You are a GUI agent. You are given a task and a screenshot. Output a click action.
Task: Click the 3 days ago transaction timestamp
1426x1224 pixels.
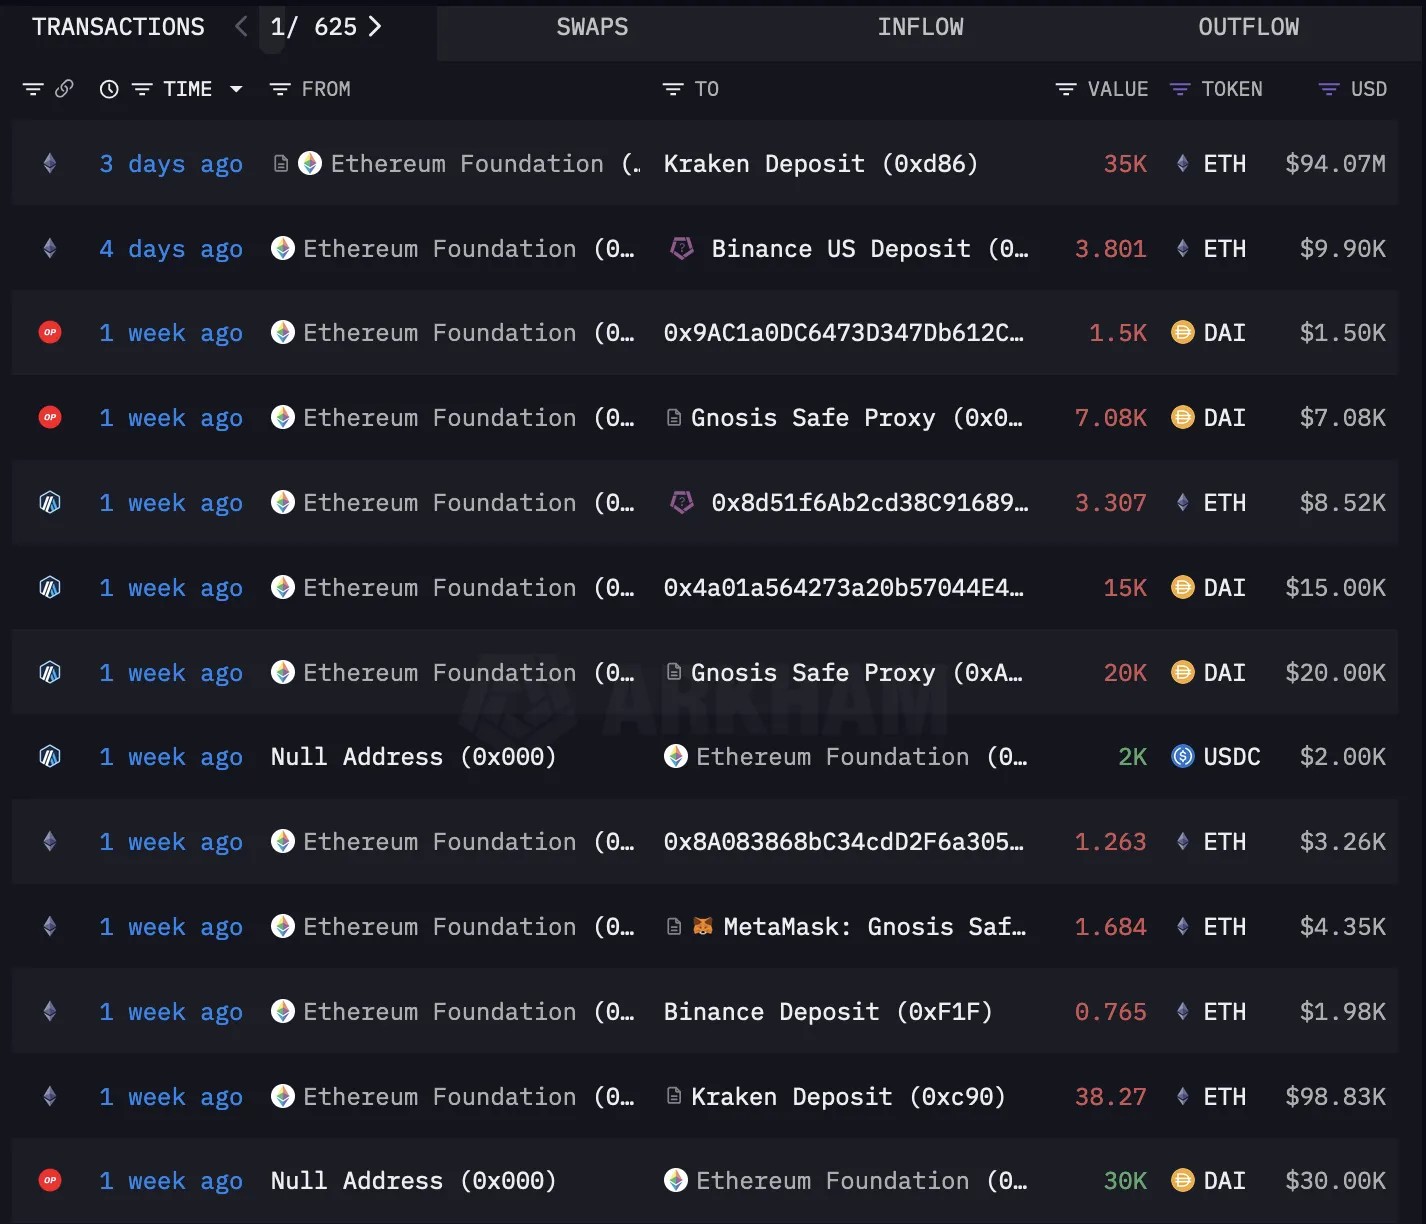(x=171, y=164)
